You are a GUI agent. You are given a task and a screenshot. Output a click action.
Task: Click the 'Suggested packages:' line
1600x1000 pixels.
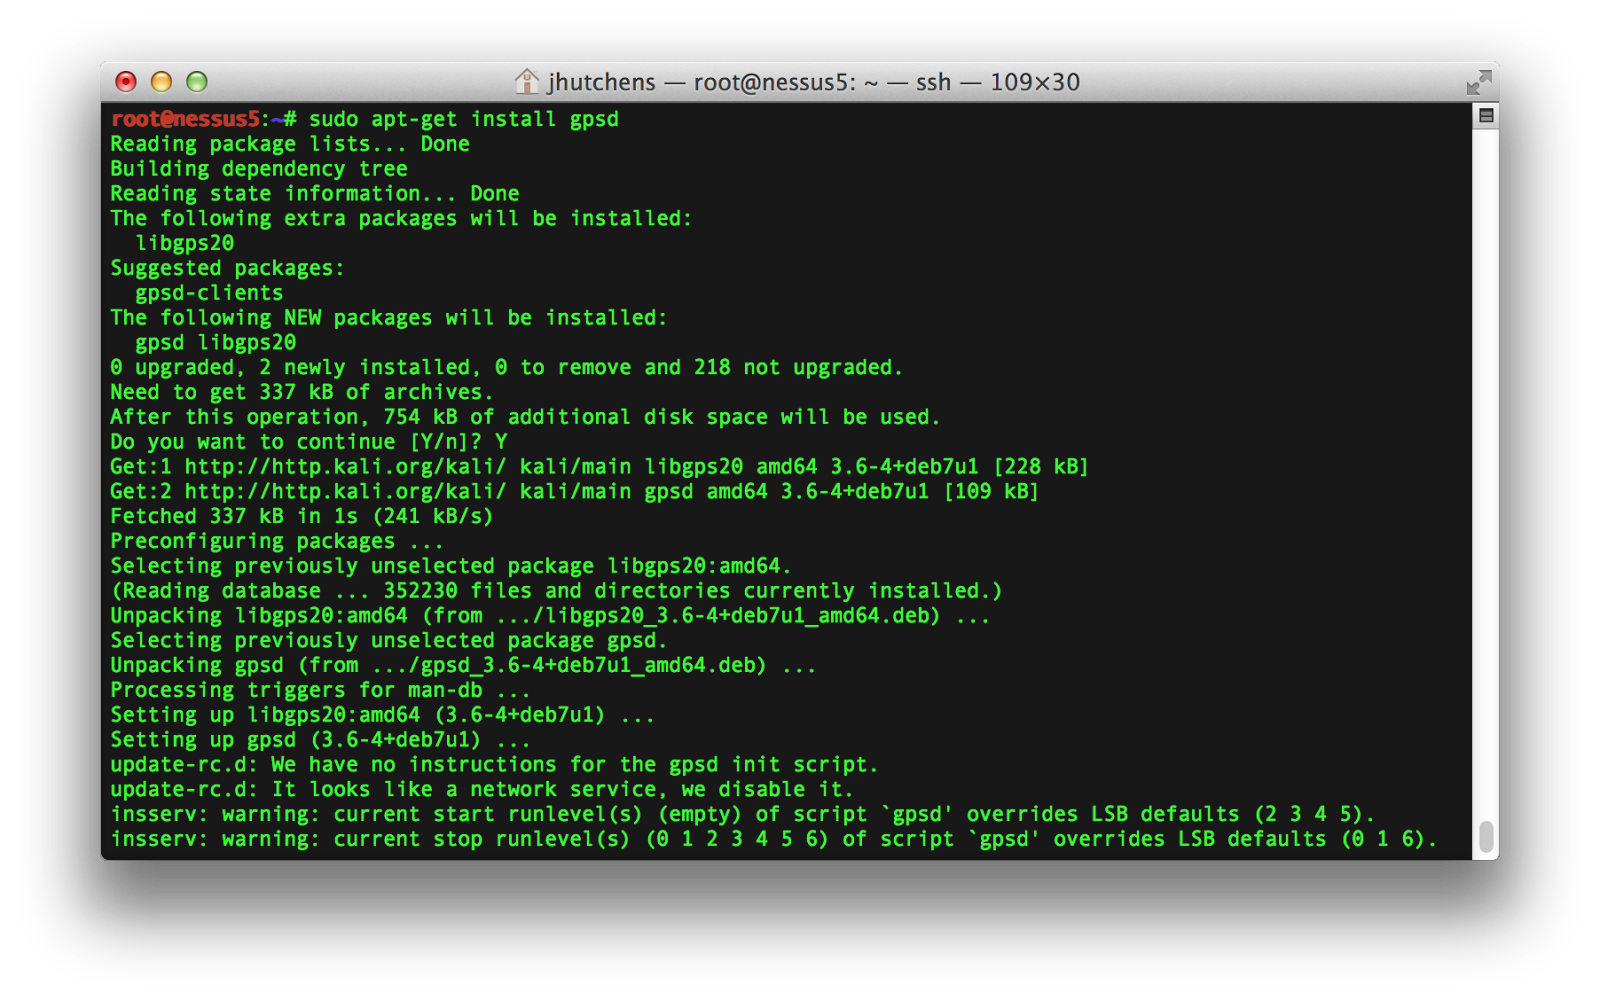tap(227, 268)
